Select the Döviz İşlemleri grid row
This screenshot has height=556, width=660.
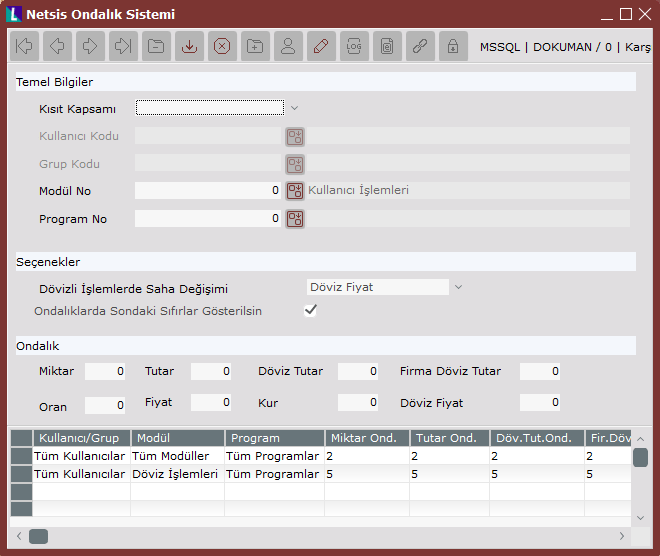click(175, 474)
